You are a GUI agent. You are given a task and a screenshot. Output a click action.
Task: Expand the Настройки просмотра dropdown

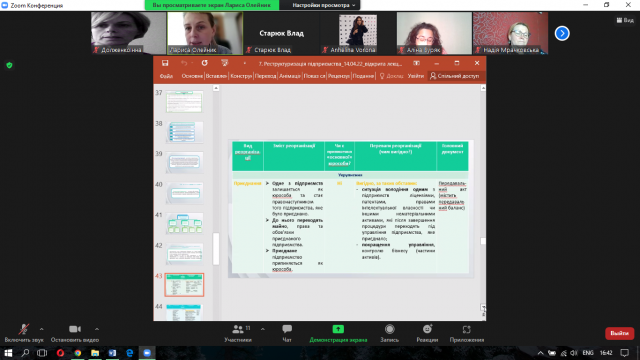(323, 5)
